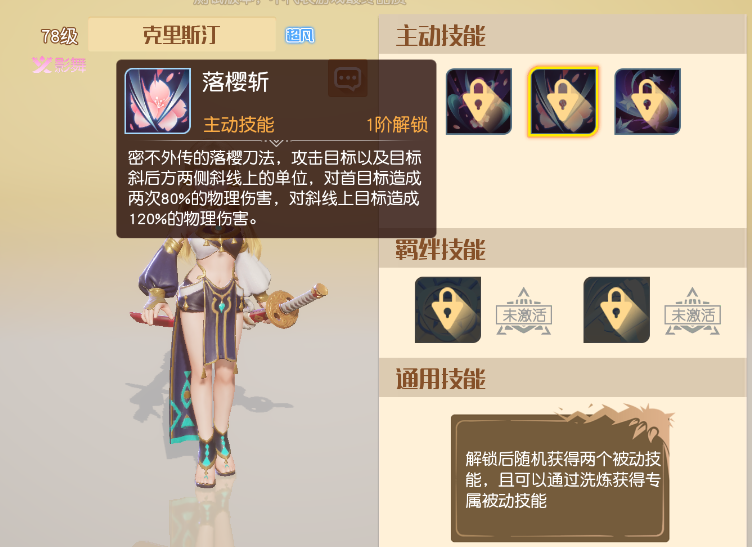The image size is (752, 547).
Task: Click the second 未激活 badge
Action: (693, 312)
